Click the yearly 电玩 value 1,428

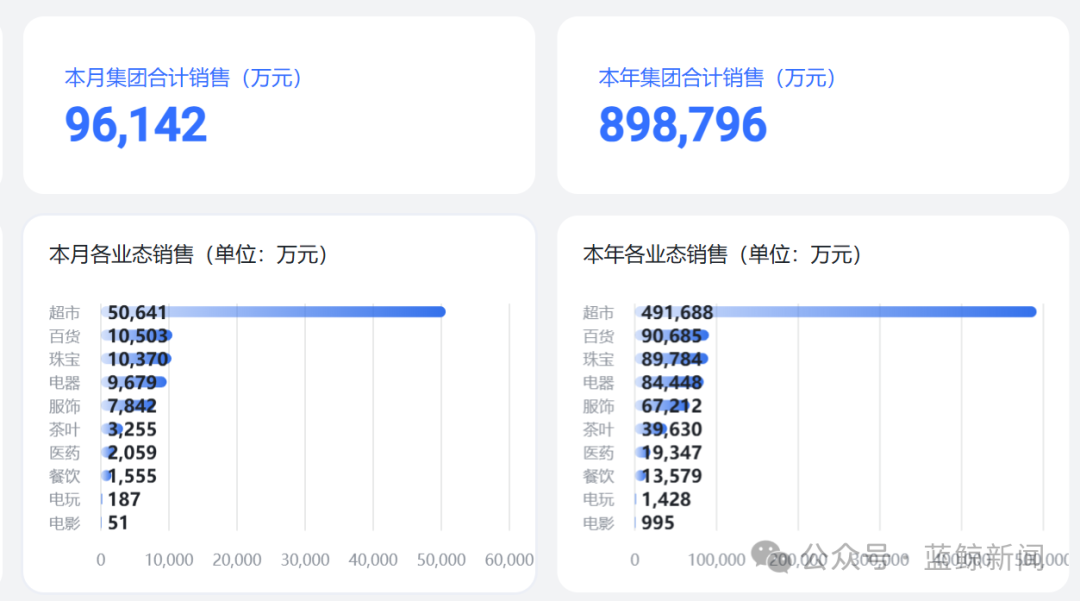666,500
